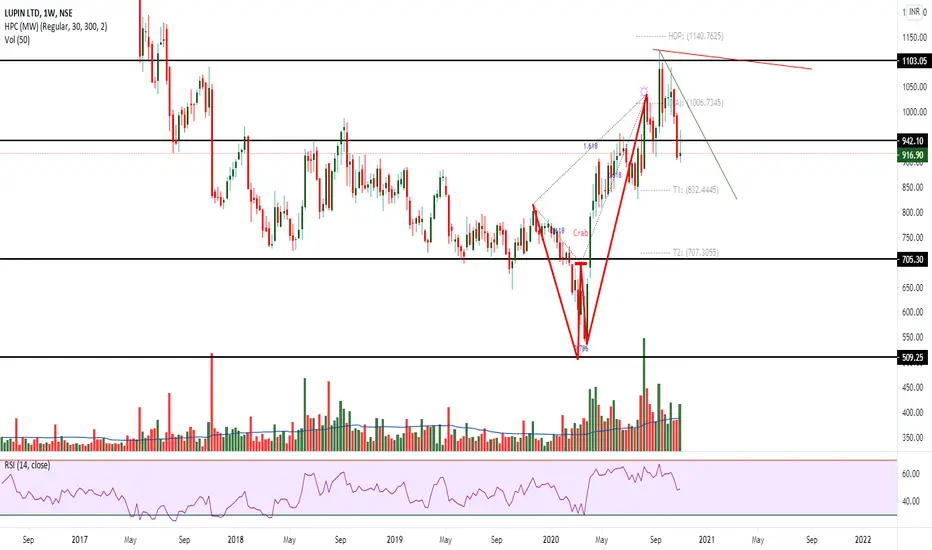Click the 705.30 horizontal line price label
Image resolution: width=932 pixels, height=550 pixels.
913,259
